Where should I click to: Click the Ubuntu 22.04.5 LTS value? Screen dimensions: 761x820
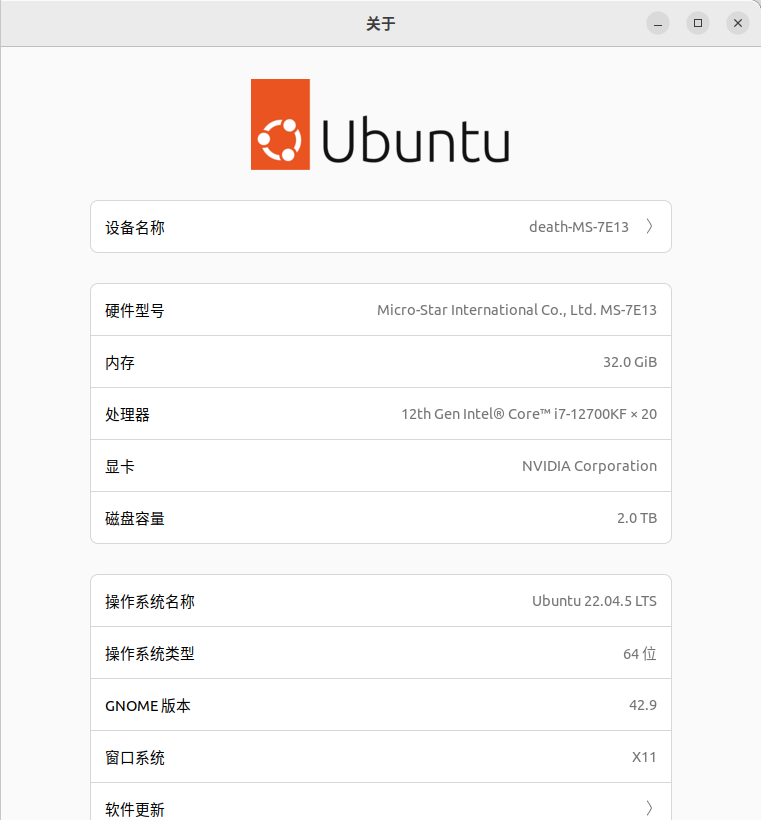[x=594, y=601]
